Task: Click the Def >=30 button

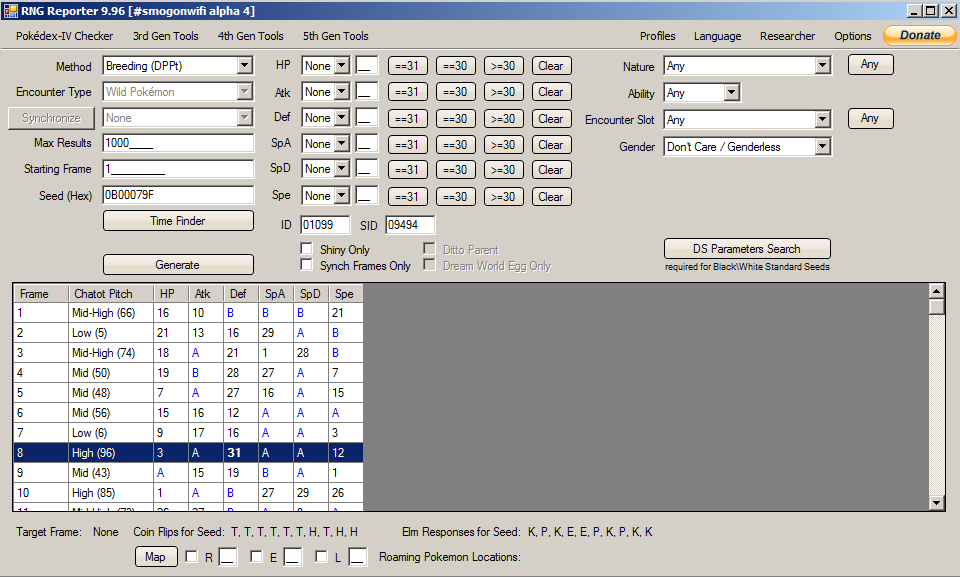Action: pyautogui.click(x=503, y=119)
